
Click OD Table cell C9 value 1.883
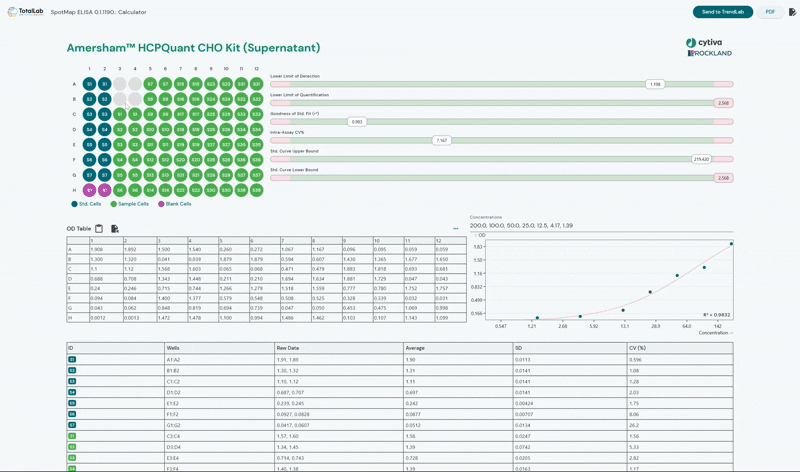(357, 269)
